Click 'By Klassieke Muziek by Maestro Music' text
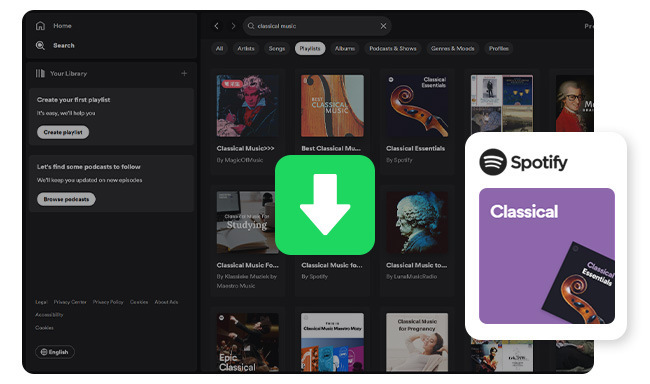The width and height of the screenshot is (650, 384). tap(247, 281)
